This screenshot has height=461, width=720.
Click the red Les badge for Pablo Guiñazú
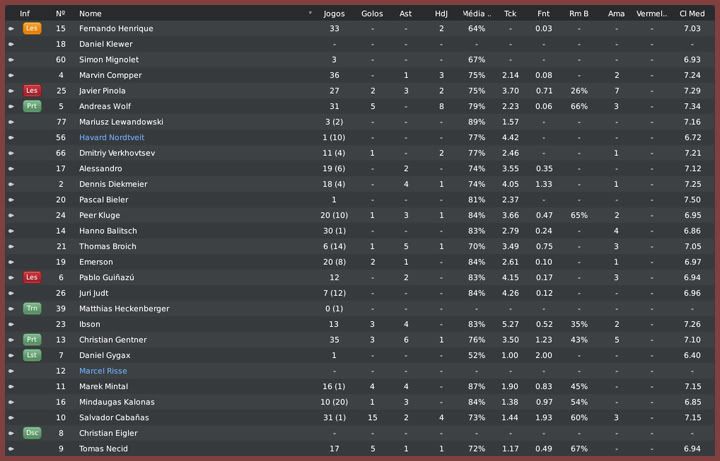point(32,277)
